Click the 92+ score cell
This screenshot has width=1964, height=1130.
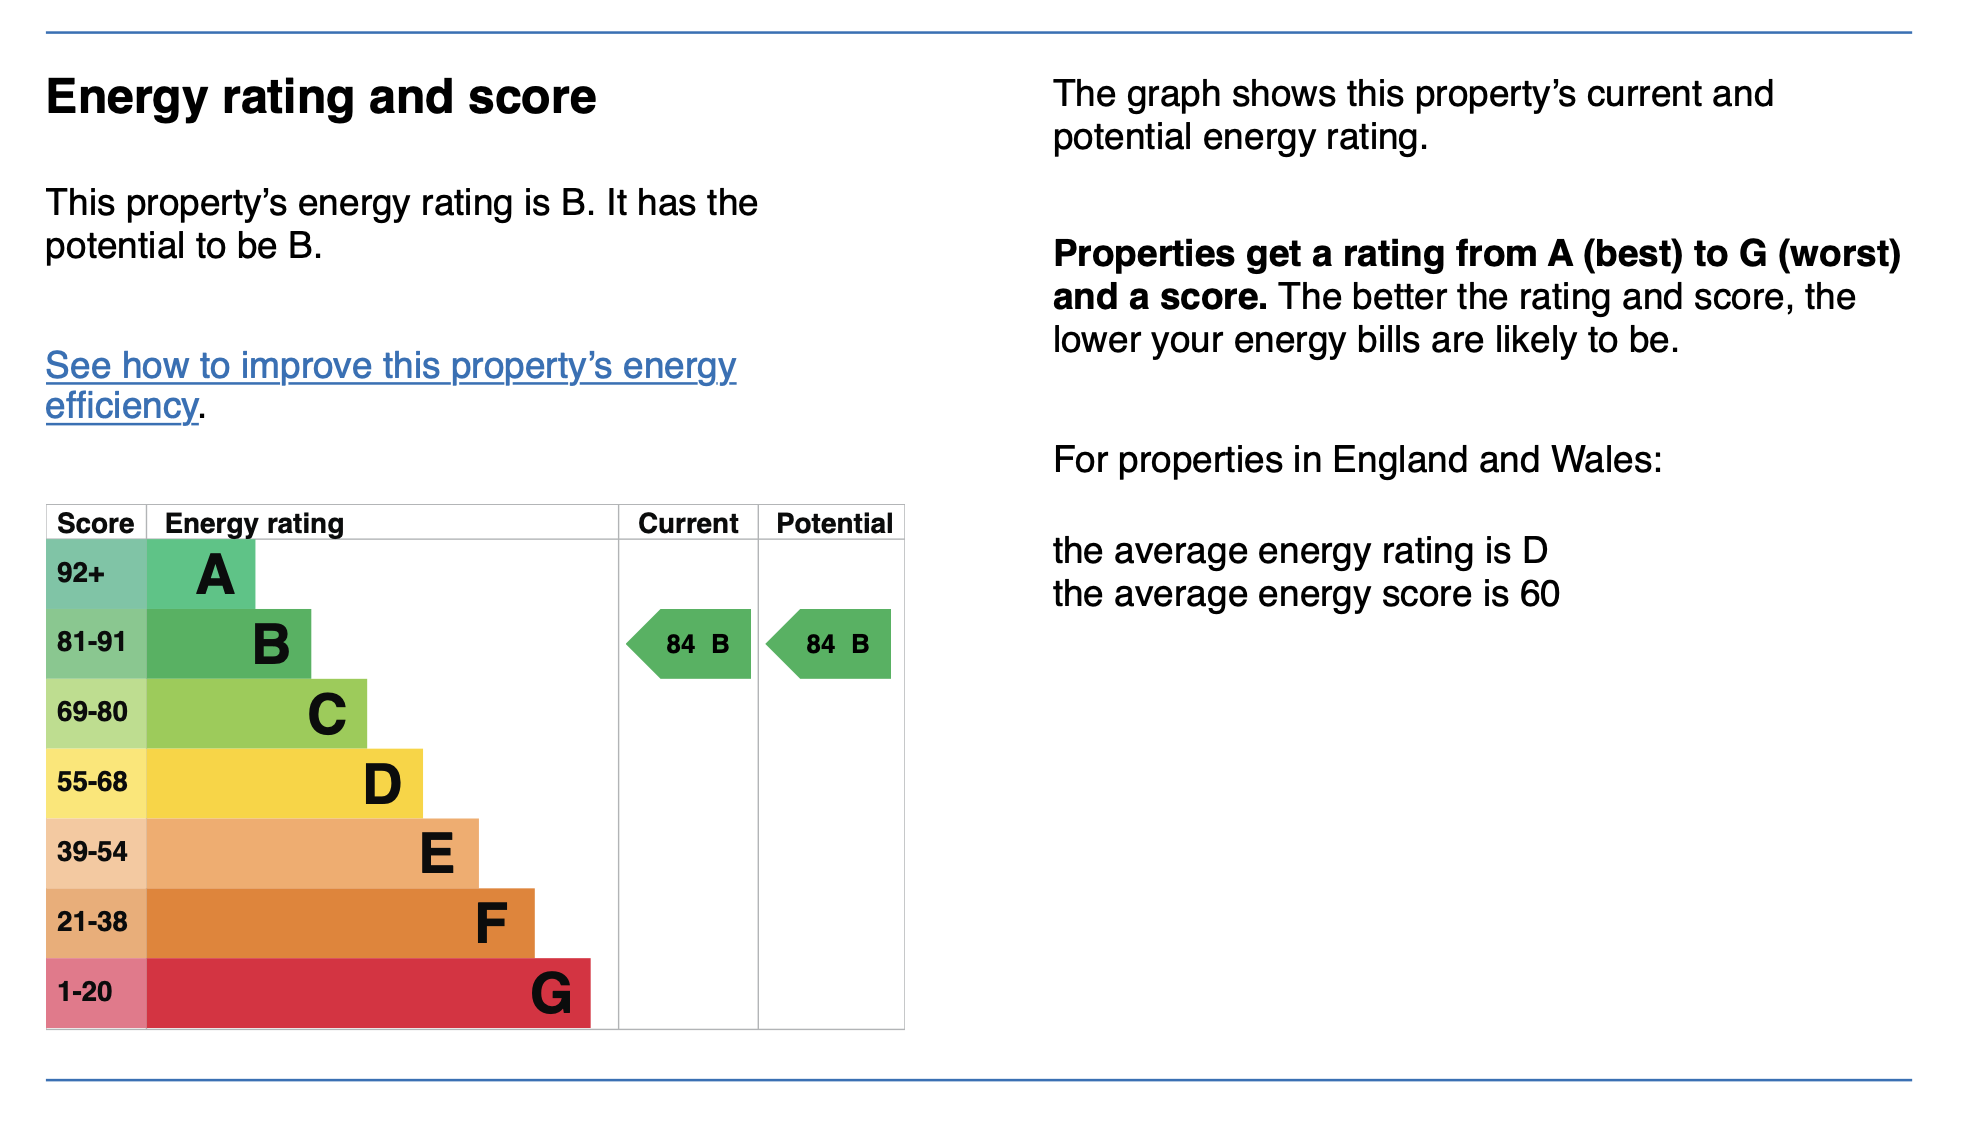96,574
